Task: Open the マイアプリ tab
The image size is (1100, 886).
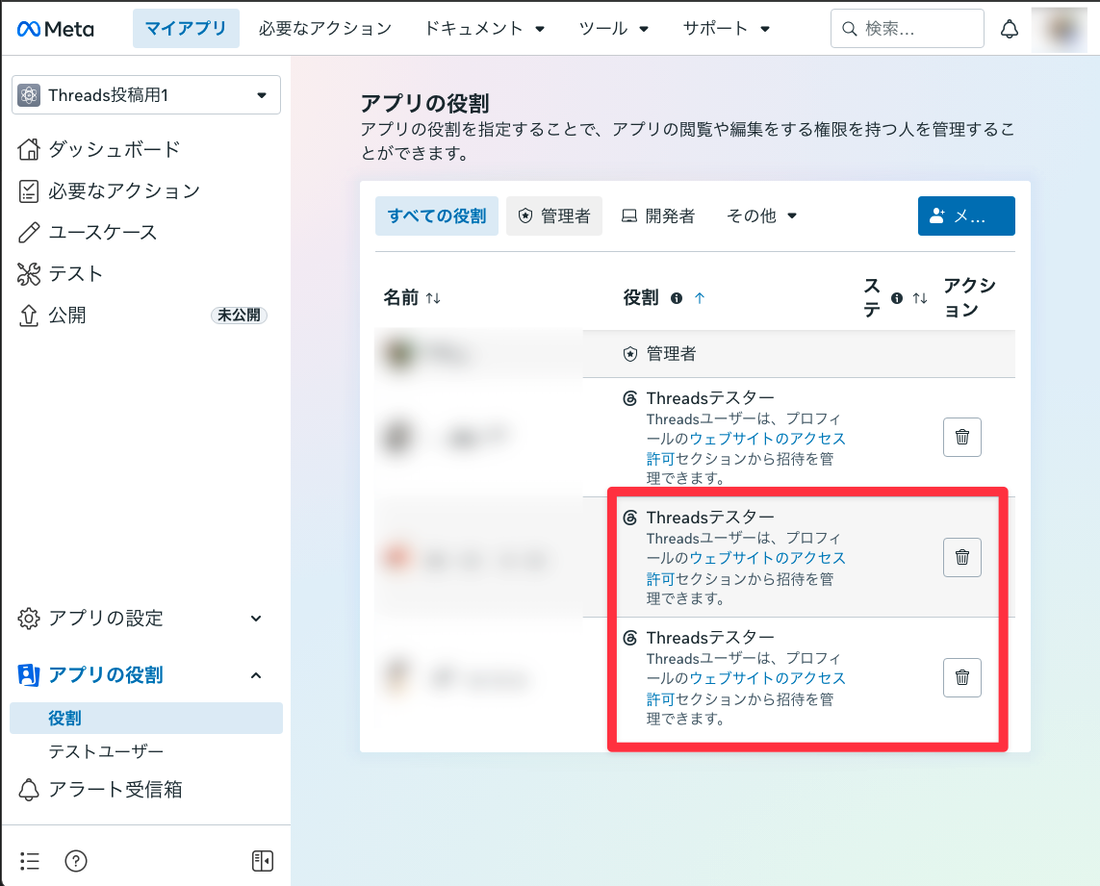Action: (186, 29)
